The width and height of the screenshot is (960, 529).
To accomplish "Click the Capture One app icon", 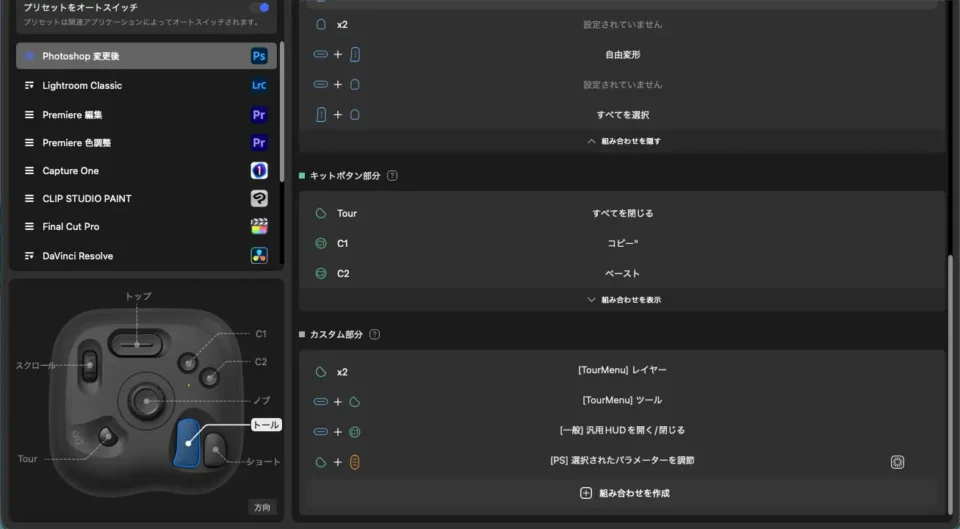I will click(x=259, y=171).
